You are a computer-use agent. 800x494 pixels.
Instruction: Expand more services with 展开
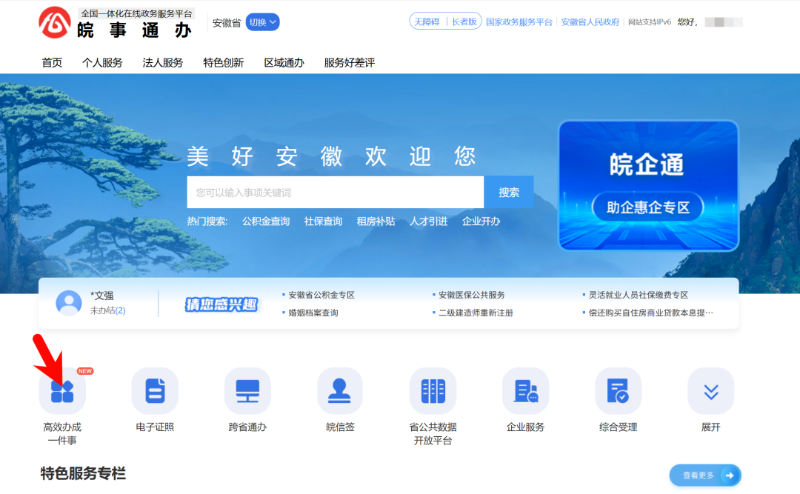pyautogui.click(x=711, y=391)
